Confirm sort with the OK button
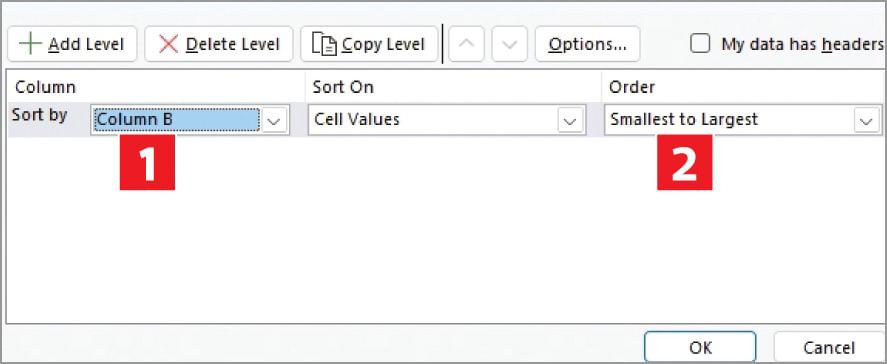This screenshot has height=364, width=887. tap(700, 346)
